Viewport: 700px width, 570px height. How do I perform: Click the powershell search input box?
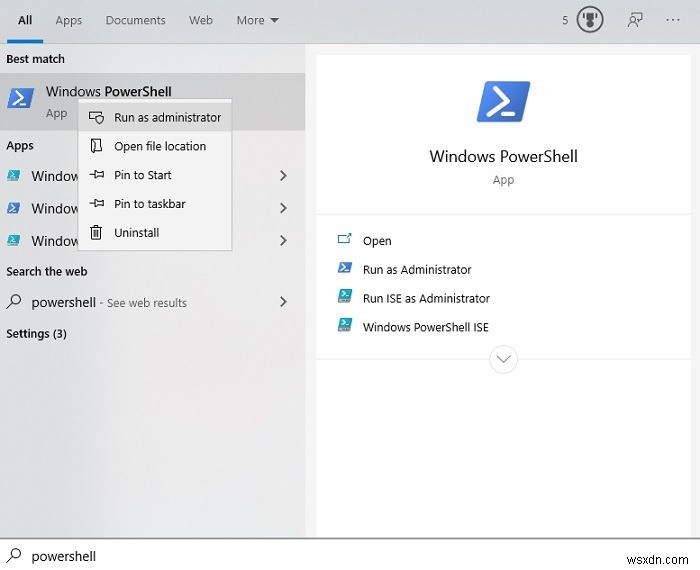[x=350, y=555]
